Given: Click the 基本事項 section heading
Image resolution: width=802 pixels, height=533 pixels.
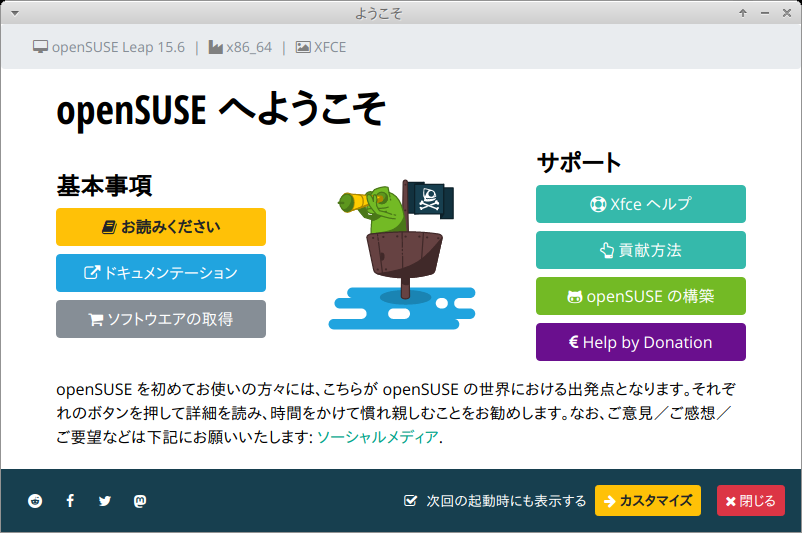Looking at the screenshot, I should 104,186.
